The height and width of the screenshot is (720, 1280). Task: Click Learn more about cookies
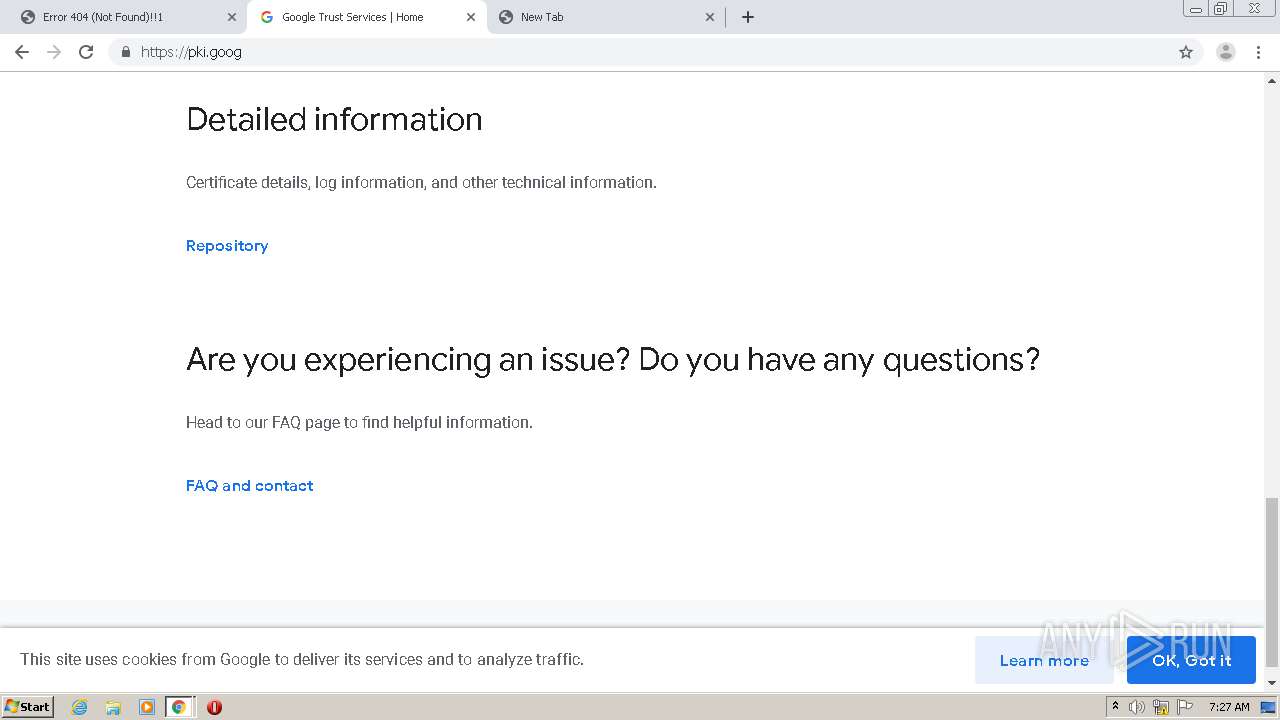pyautogui.click(x=1044, y=660)
